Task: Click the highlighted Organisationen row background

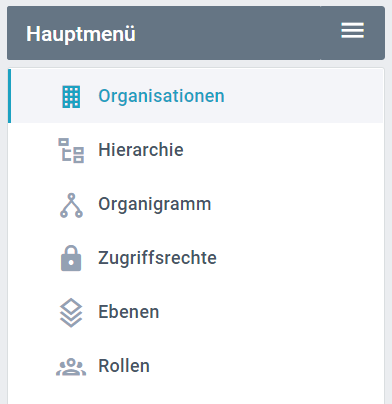Action: [196, 96]
